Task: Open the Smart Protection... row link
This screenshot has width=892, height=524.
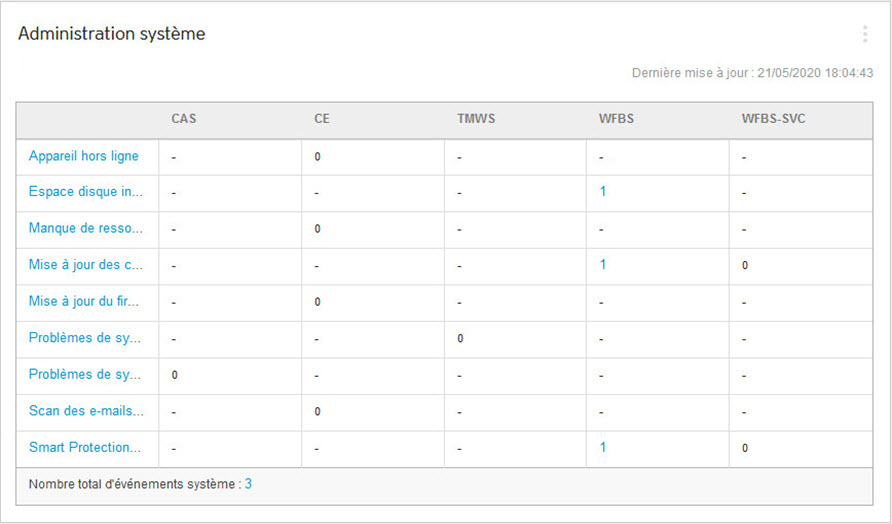Action: click(85, 447)
